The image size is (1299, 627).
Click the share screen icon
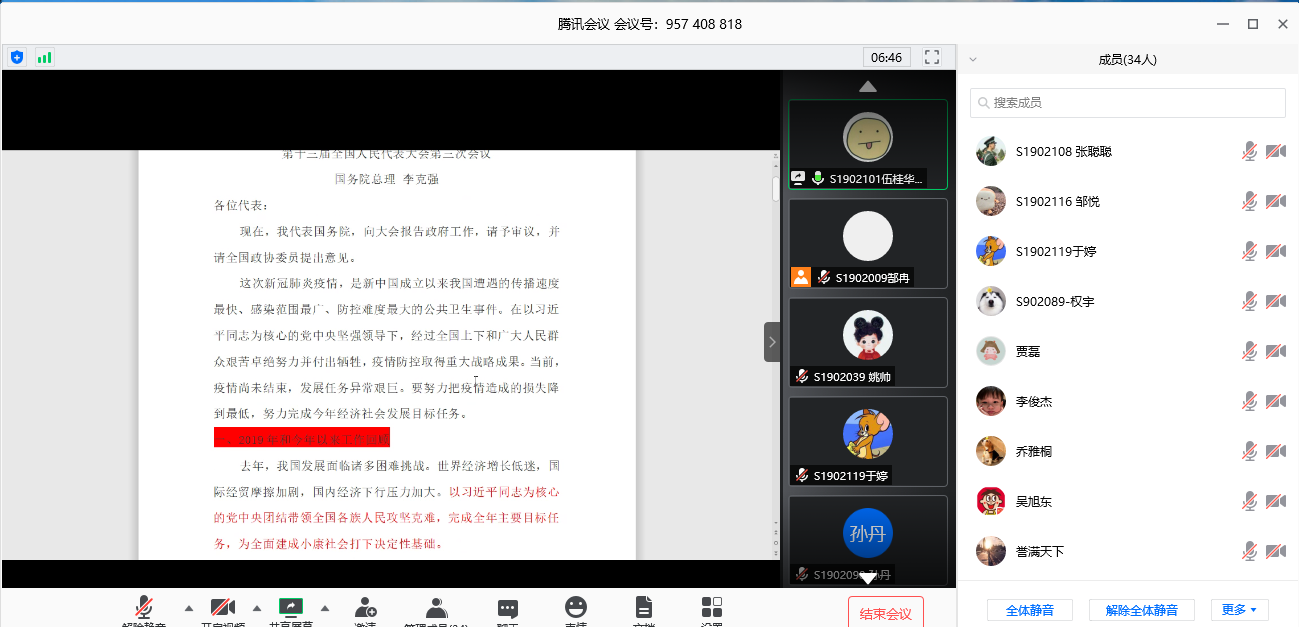pos(290,606)
